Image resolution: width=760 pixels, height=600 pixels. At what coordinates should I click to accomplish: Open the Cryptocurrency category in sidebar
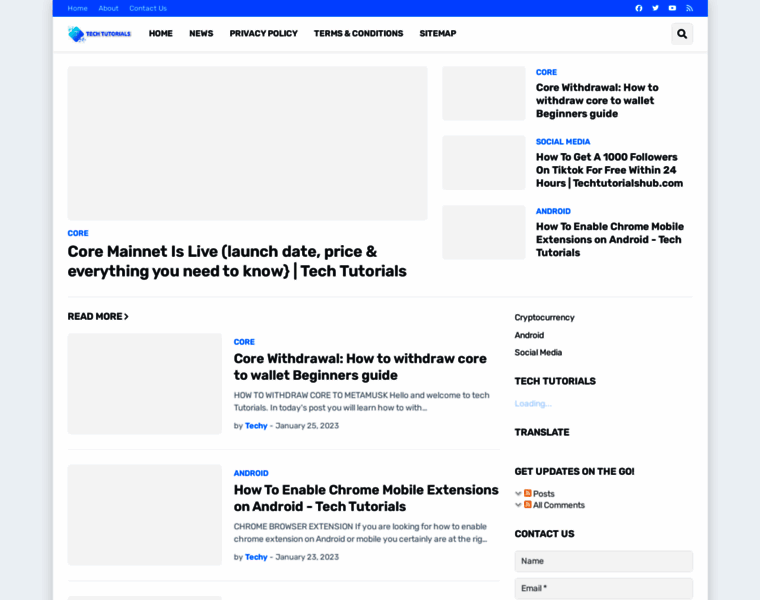[544, 317]
